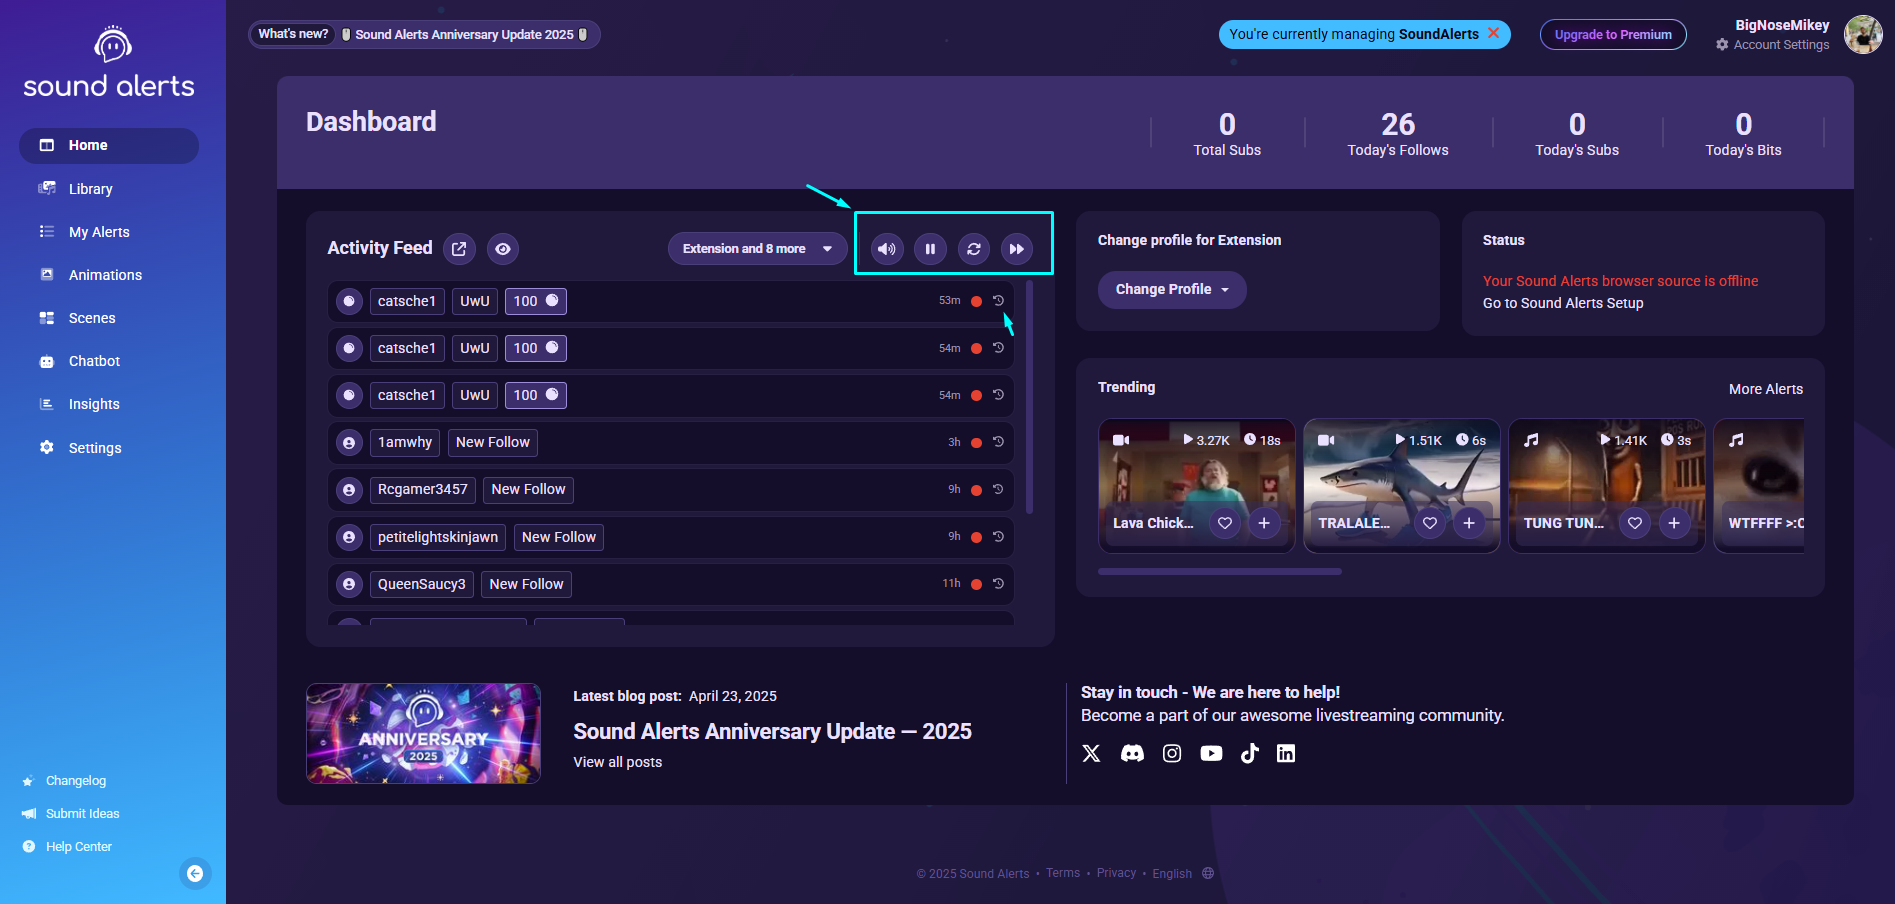Open the X (Twitter) social link
The width and height of the screenshot is (1895, 904).
click(1091, 754)
